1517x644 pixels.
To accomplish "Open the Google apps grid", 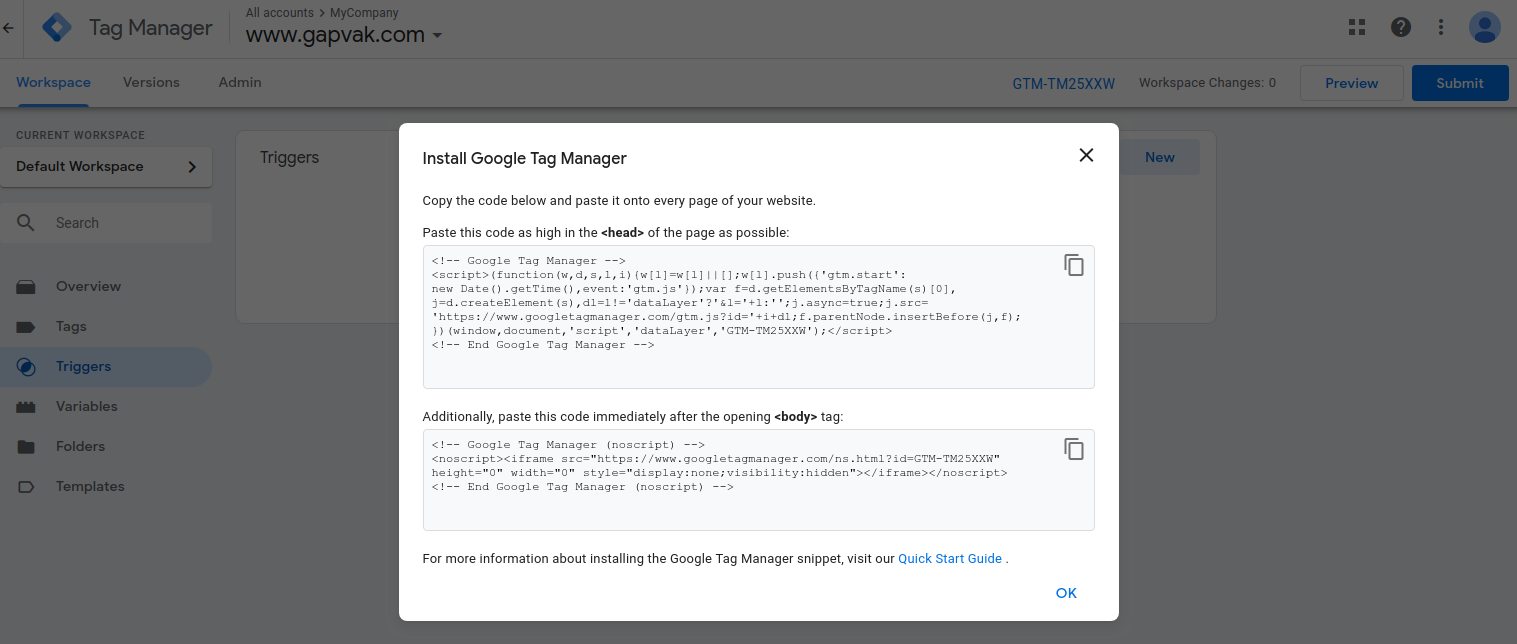I will point(1357,27).
